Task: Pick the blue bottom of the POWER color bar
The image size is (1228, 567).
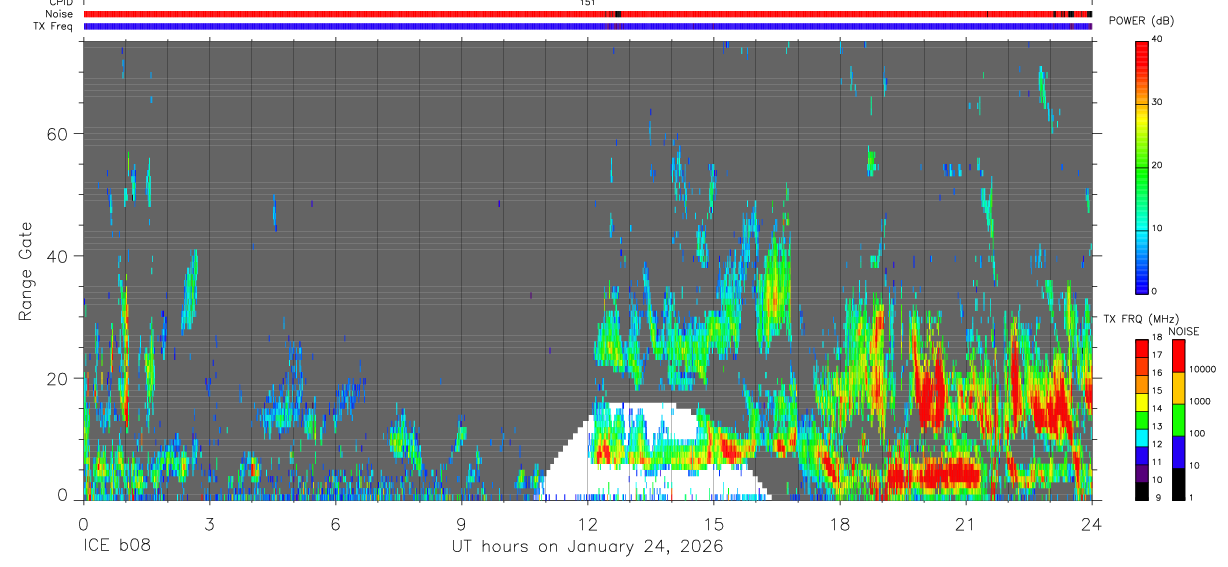Action: pos(1141,280)
